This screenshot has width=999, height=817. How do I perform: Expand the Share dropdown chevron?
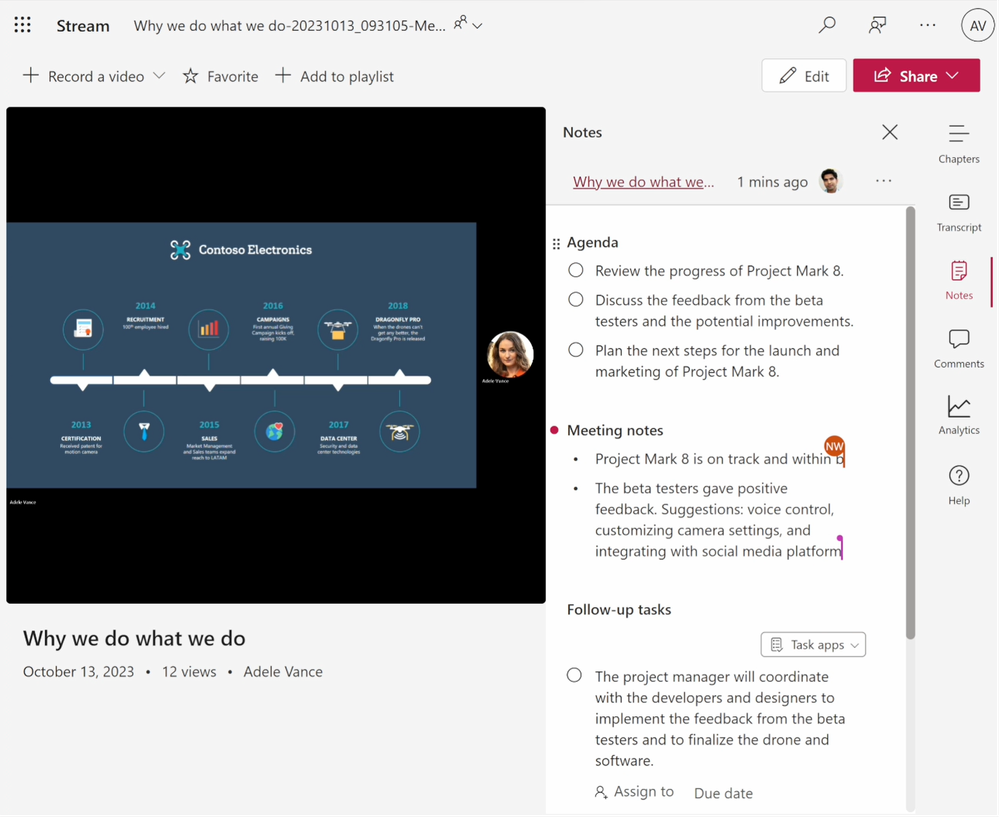[x=952, y=76]
